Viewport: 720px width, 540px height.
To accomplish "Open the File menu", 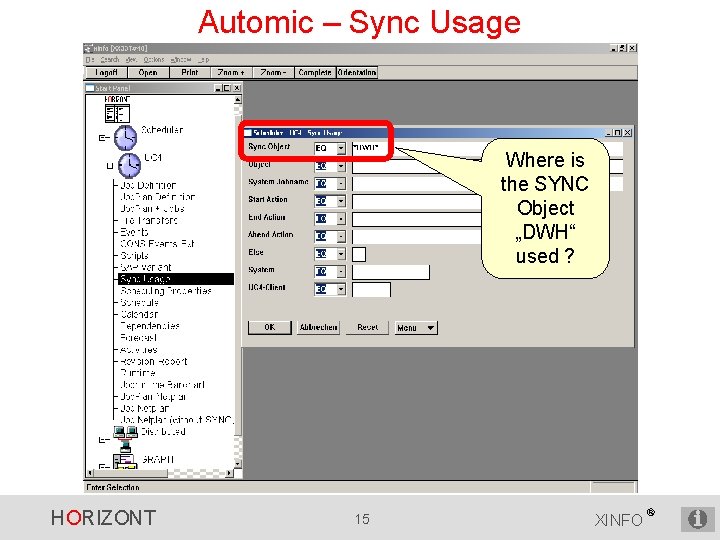I will coord(90,60).
